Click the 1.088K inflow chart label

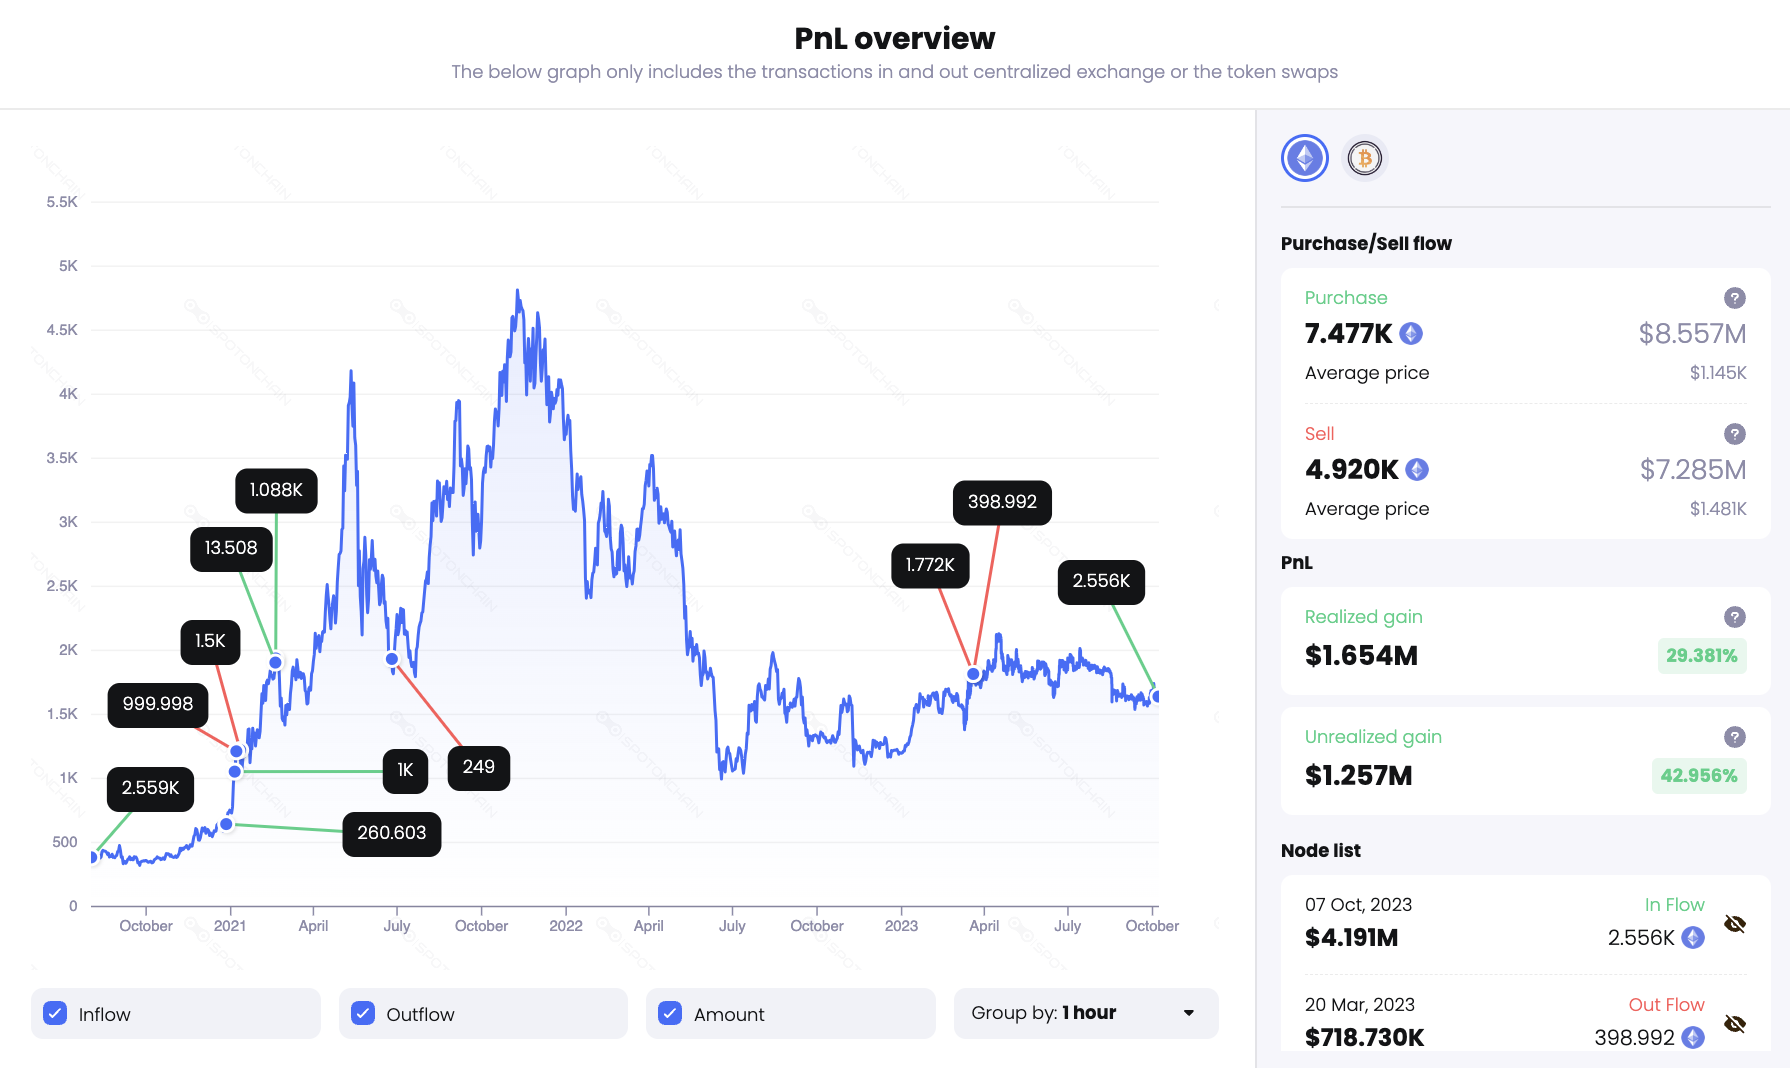(x=276, y=490)
